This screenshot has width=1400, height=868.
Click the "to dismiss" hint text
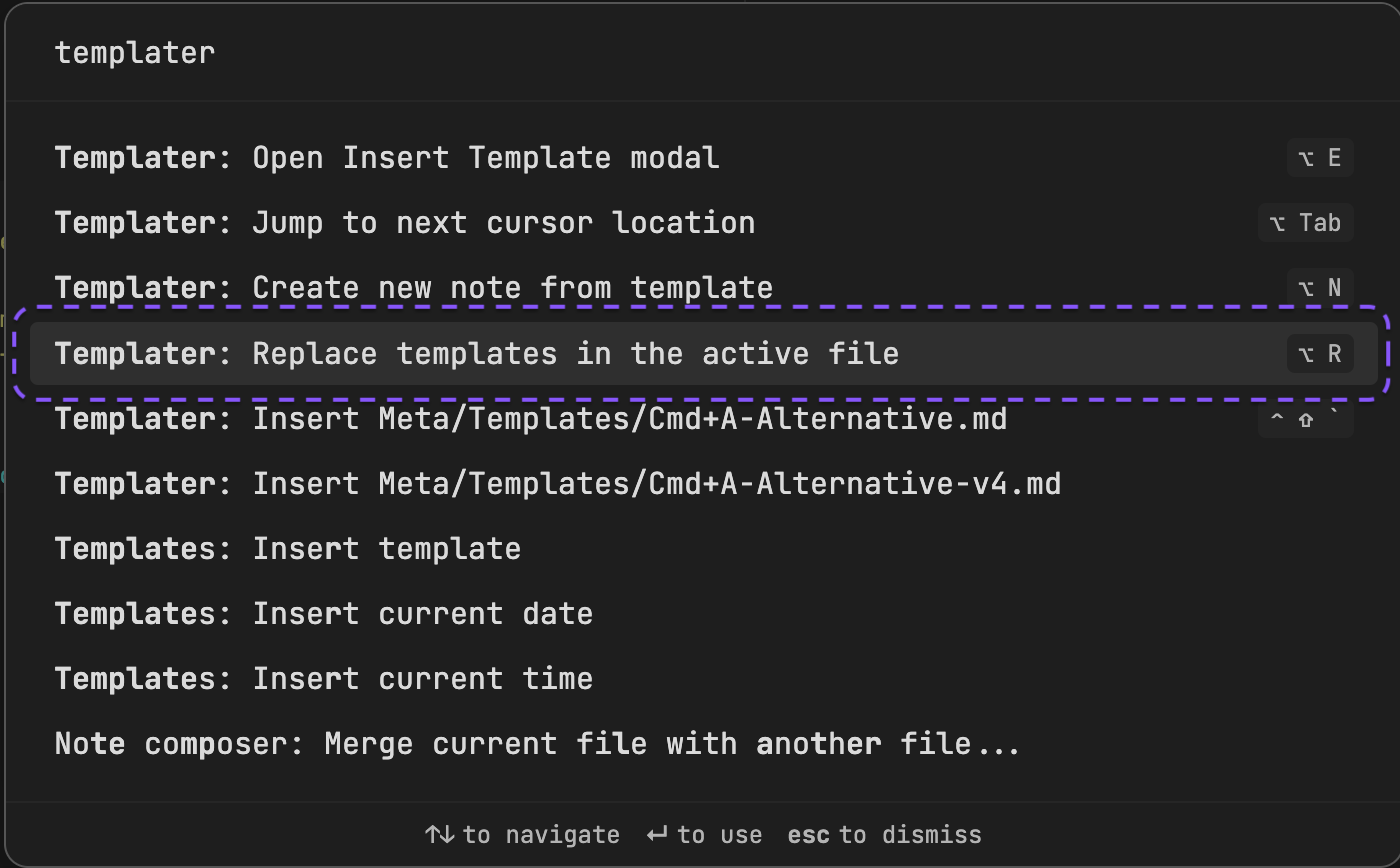pyautogui.click(x=910, y=834)
